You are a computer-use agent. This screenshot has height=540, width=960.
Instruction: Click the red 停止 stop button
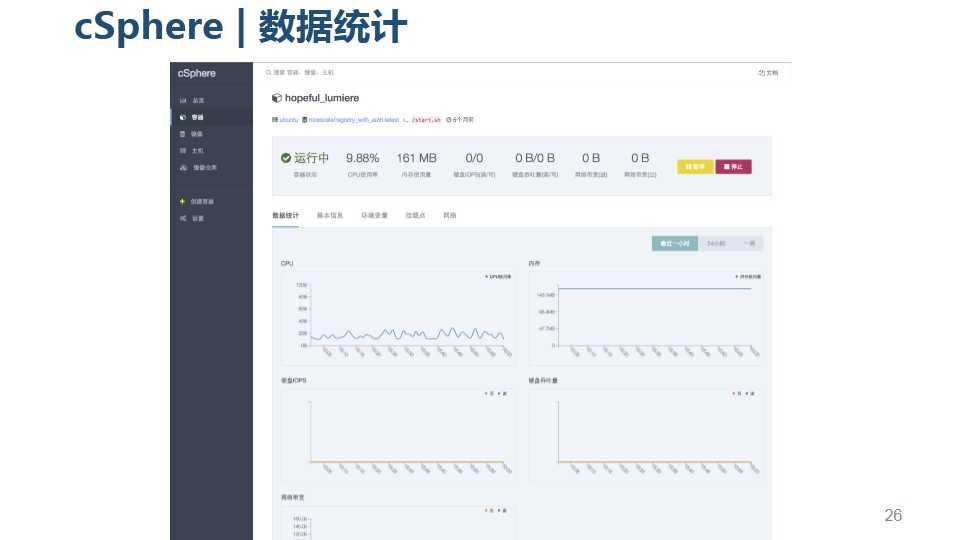pyautogui.click(x=733, y=167)
